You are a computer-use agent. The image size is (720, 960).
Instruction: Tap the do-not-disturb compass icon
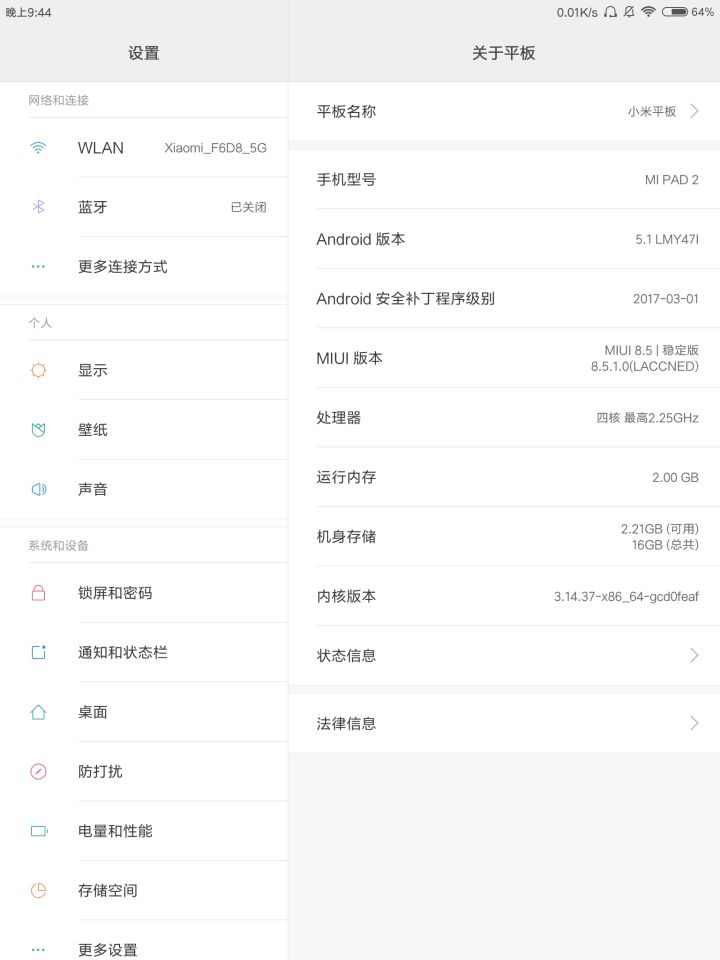(38, 771)
